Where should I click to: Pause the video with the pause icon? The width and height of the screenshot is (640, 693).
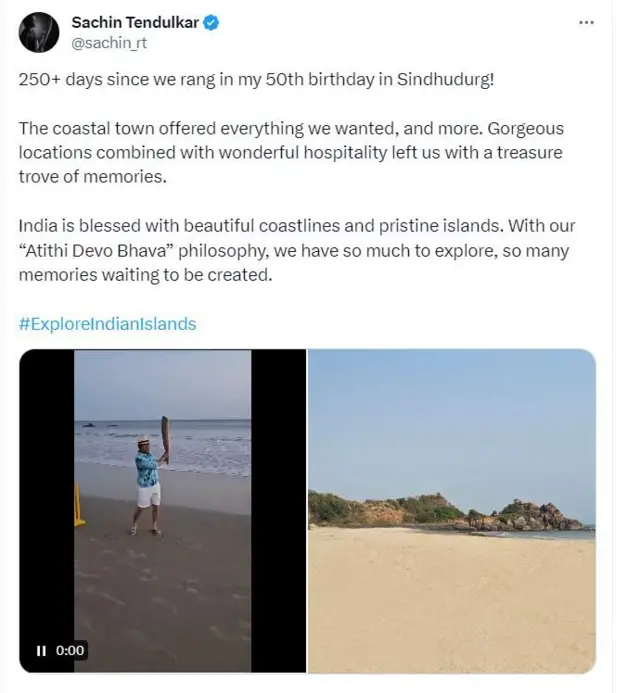[41, 650]
